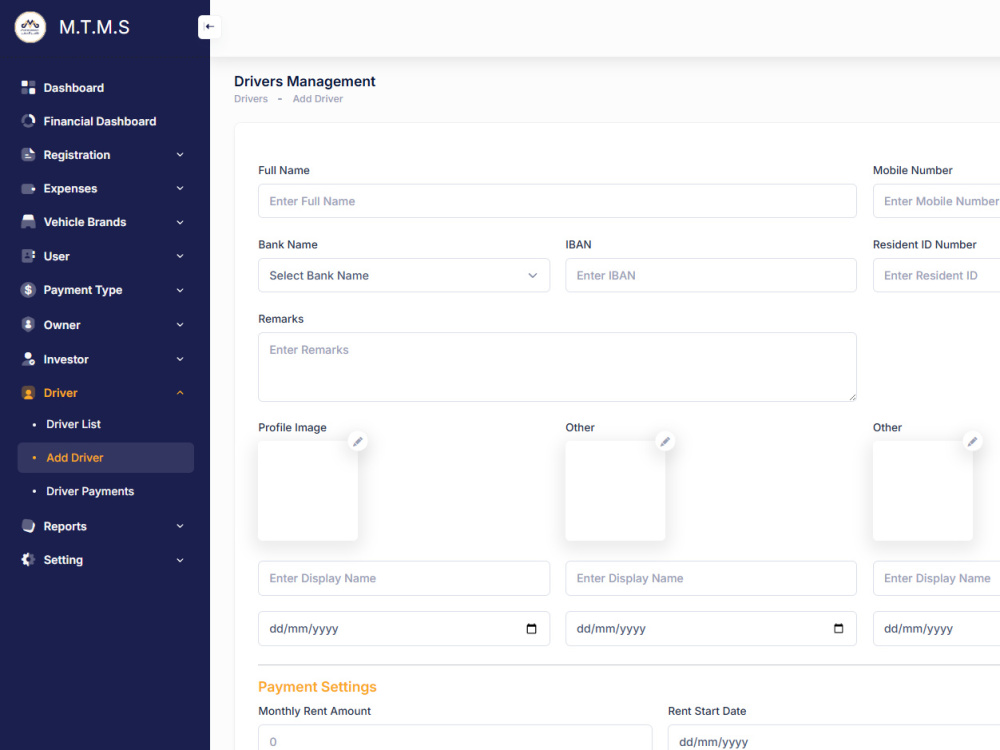Image resolution: width=1000 pixels, height=750 pixels.
Task: Click the Owner shield icon
Action: tap(28, 325)
